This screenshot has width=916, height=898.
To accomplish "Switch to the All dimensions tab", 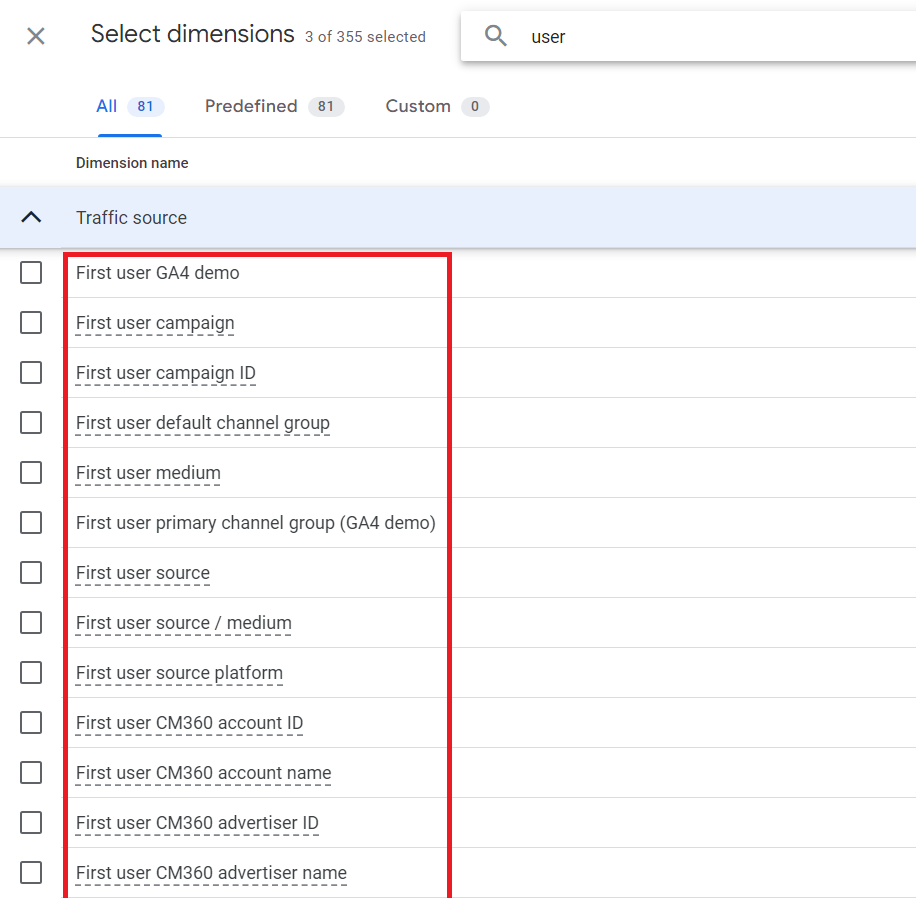I will click(x=106, y=106).
